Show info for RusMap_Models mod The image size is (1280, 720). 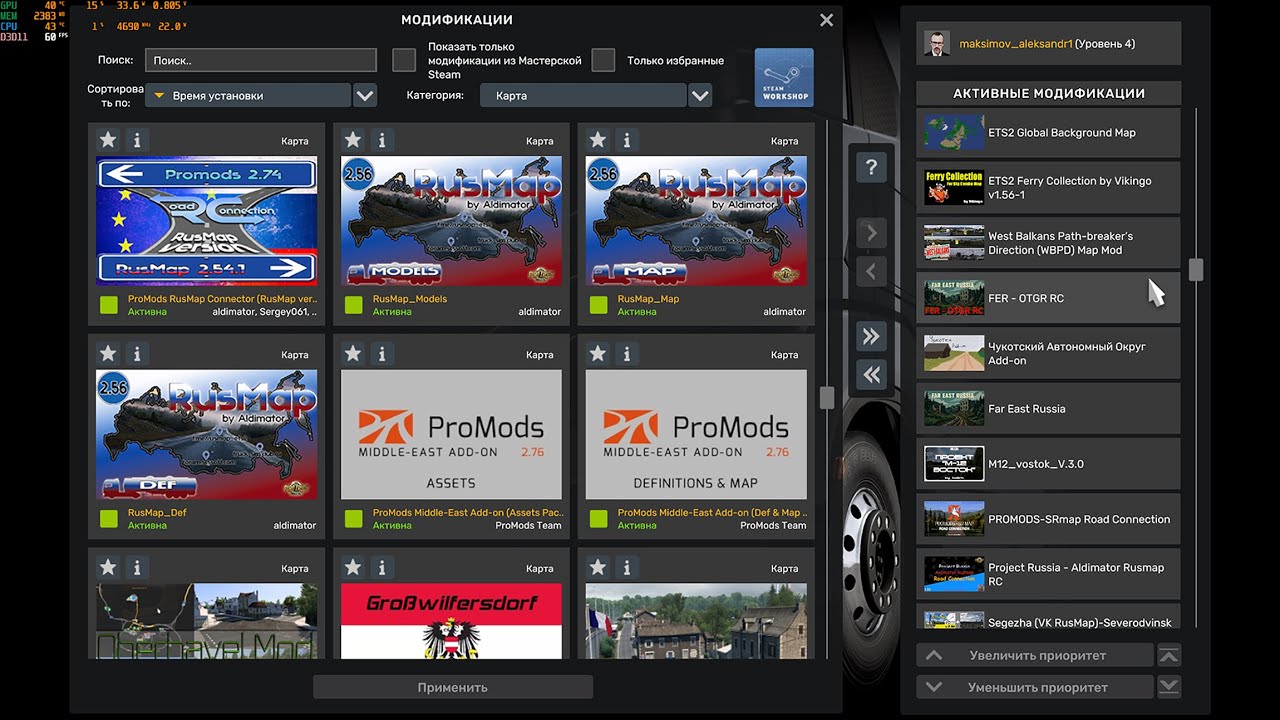(x=382, y=140)
